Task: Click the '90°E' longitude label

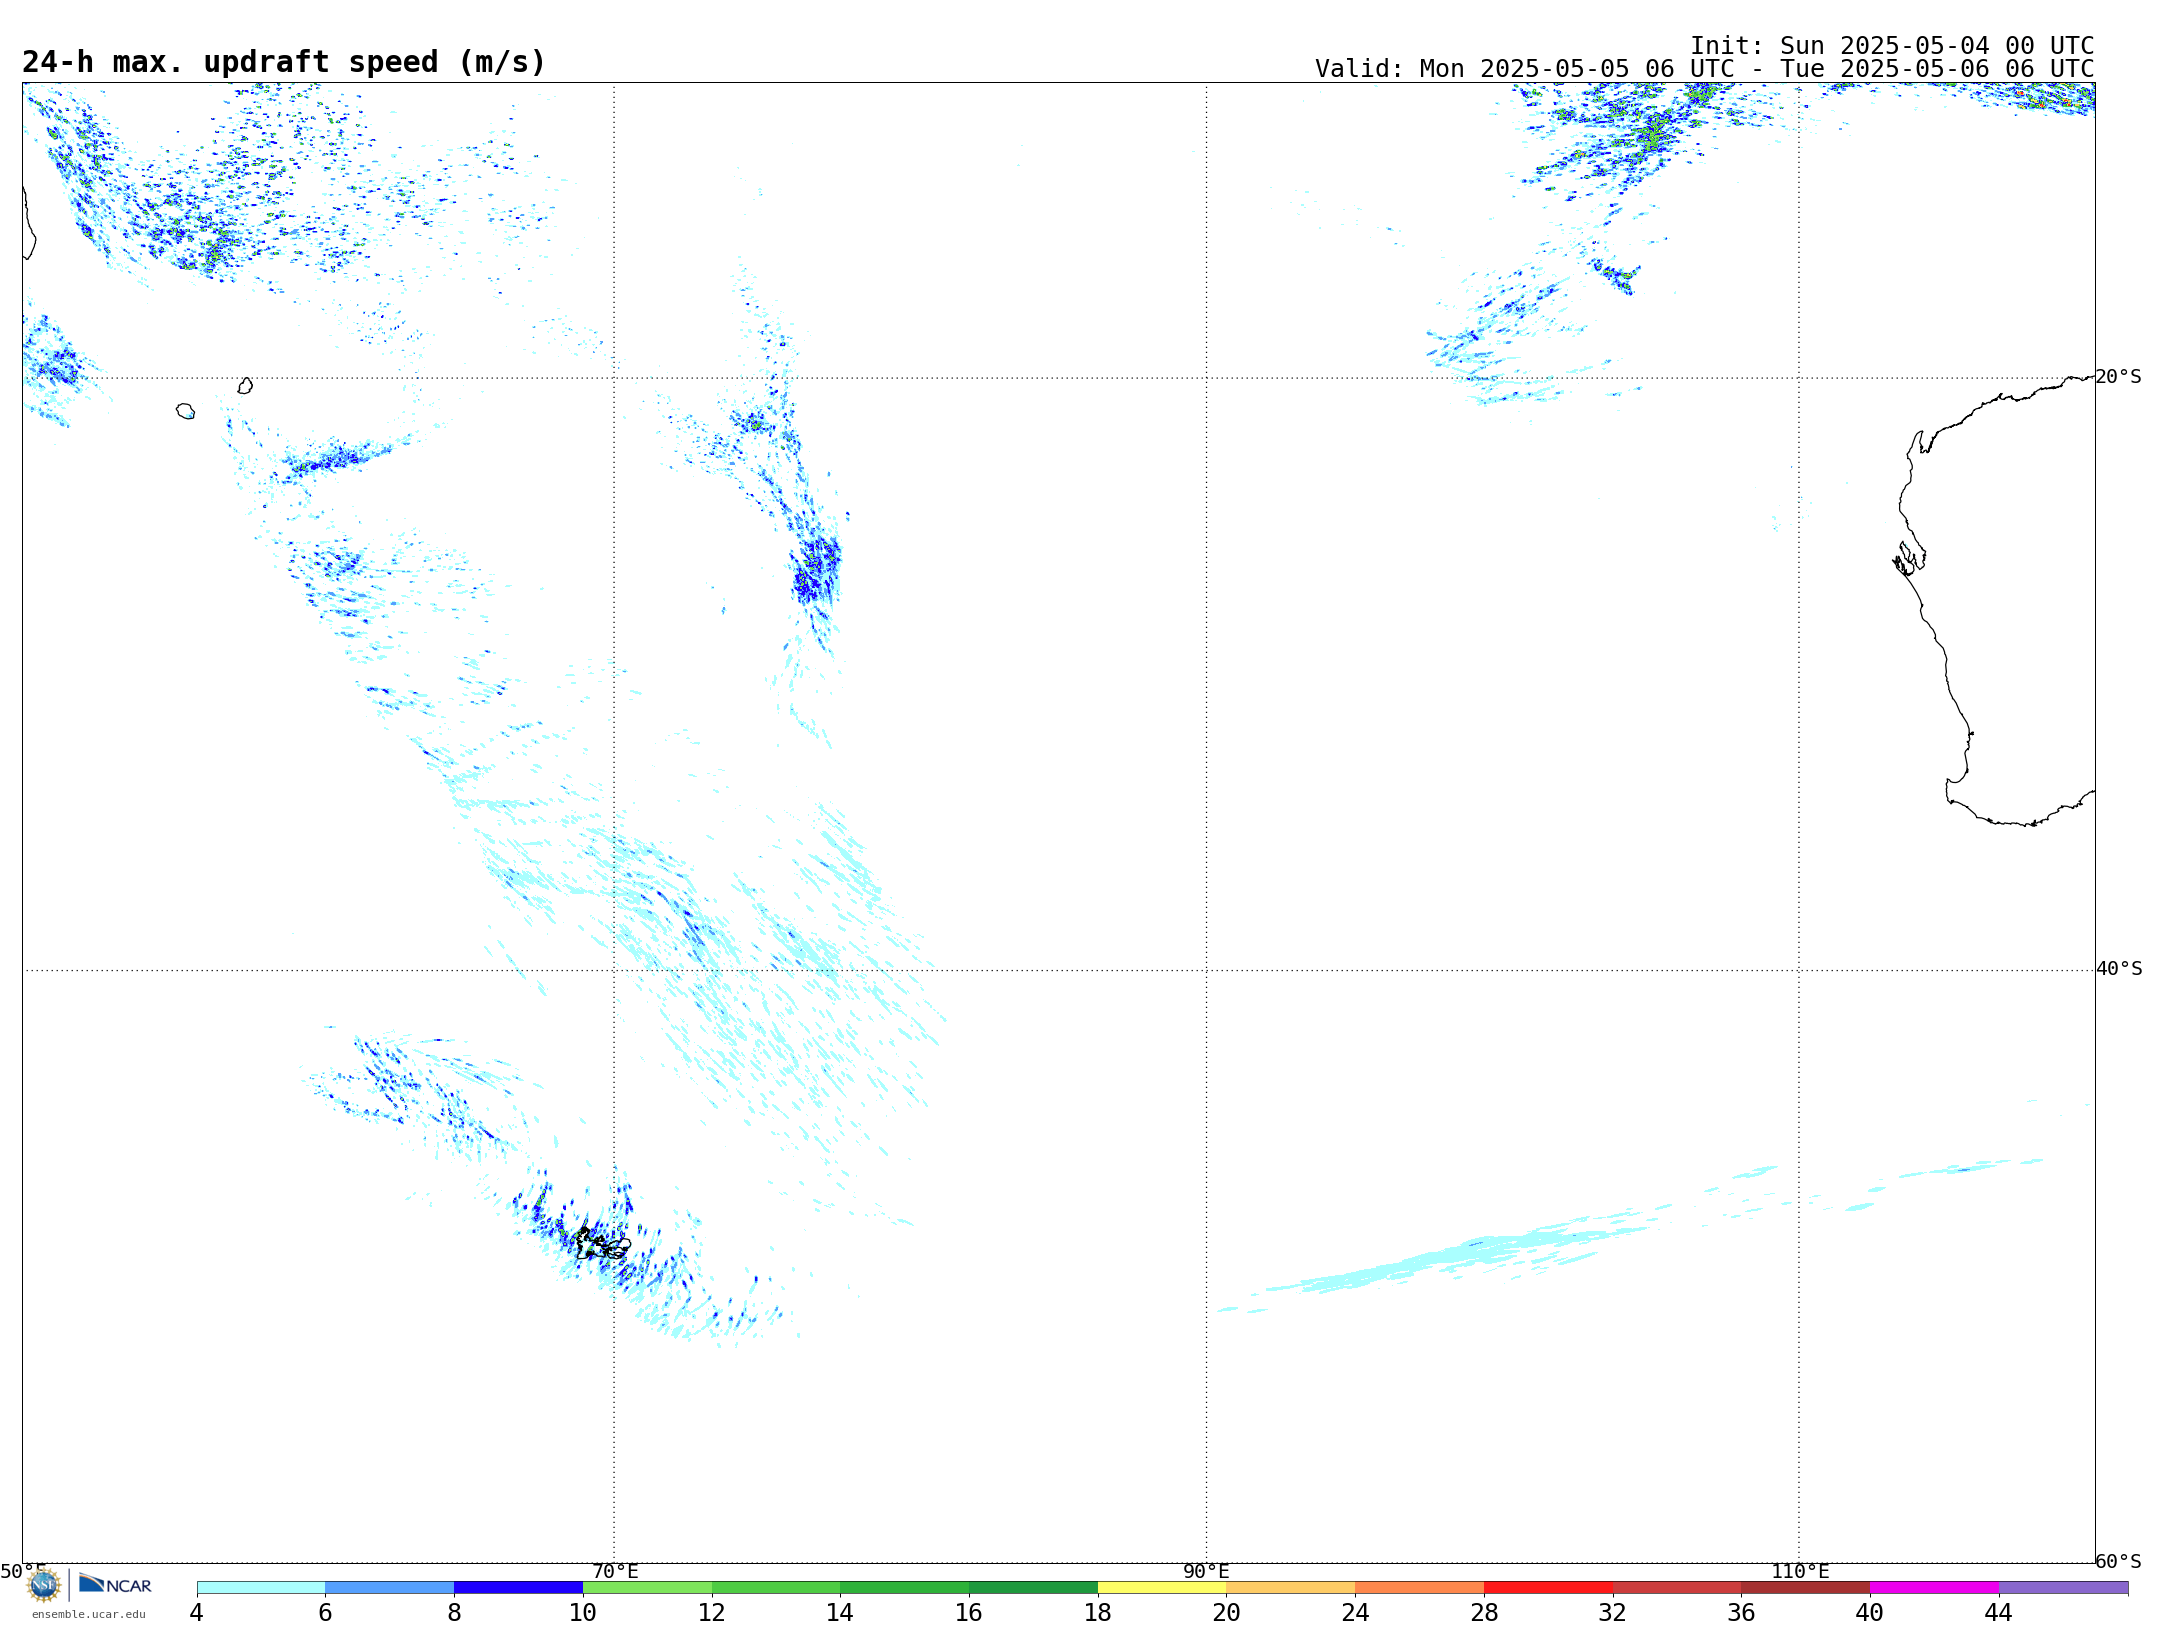Action: point(1206,1571)
